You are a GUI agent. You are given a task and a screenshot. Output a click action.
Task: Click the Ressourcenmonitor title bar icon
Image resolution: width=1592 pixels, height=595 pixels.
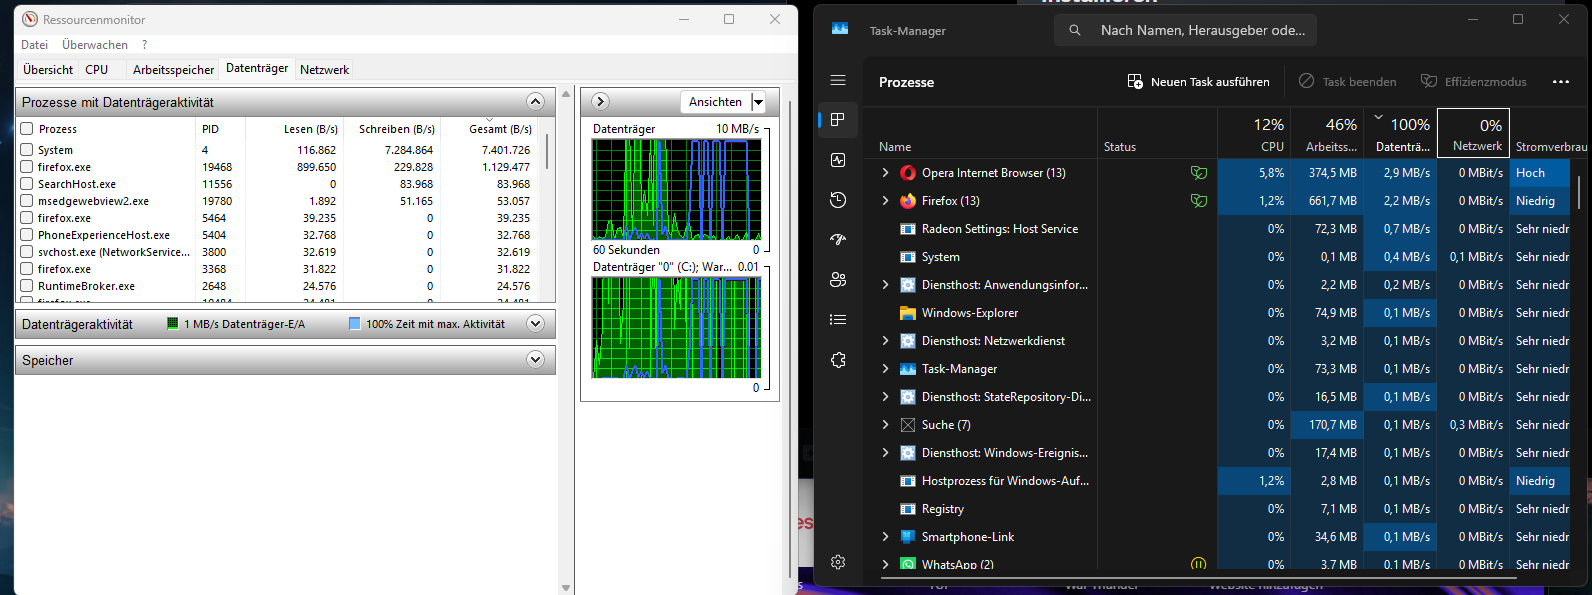30,19
